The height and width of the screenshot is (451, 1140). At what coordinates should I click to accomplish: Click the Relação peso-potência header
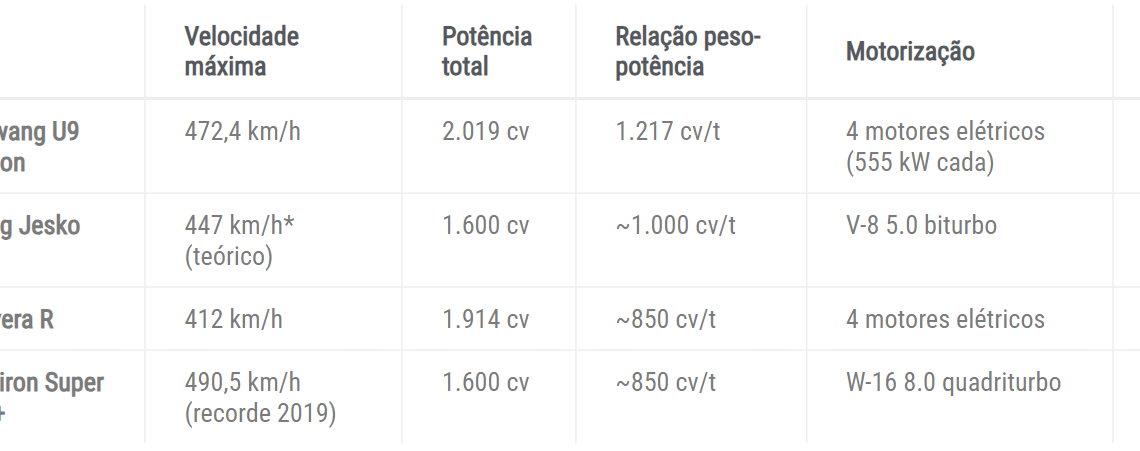[688, 52]
